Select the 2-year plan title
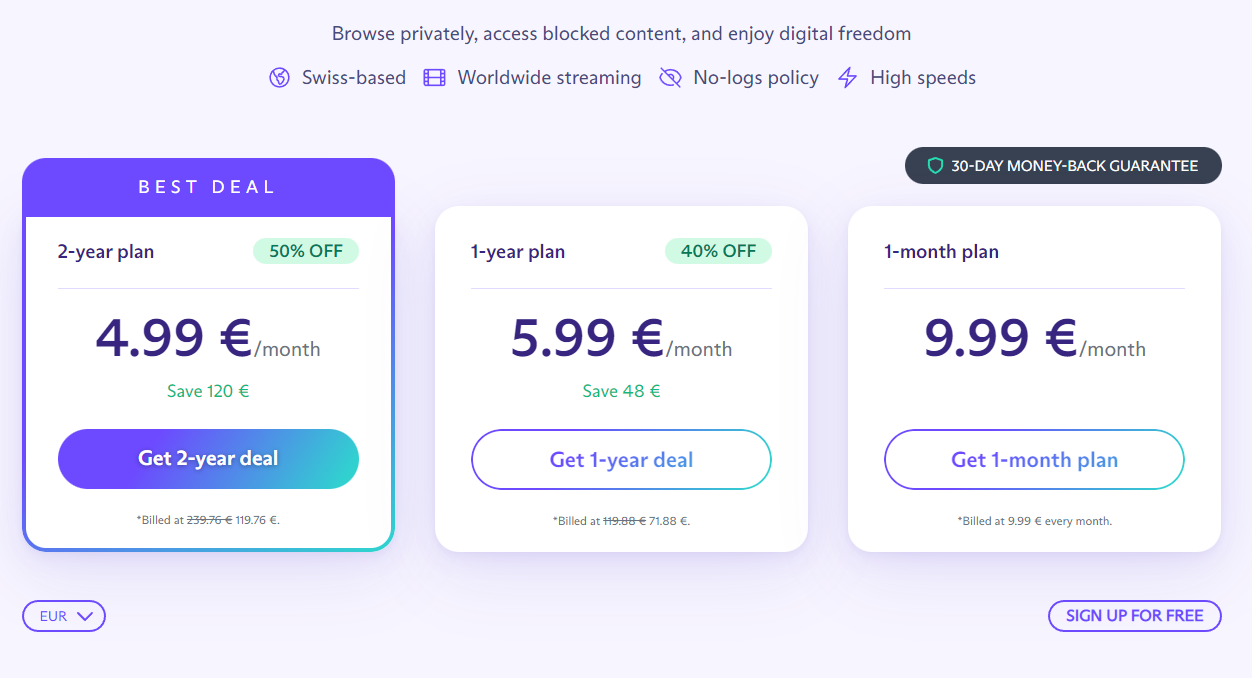 click(x=106, y=252)
